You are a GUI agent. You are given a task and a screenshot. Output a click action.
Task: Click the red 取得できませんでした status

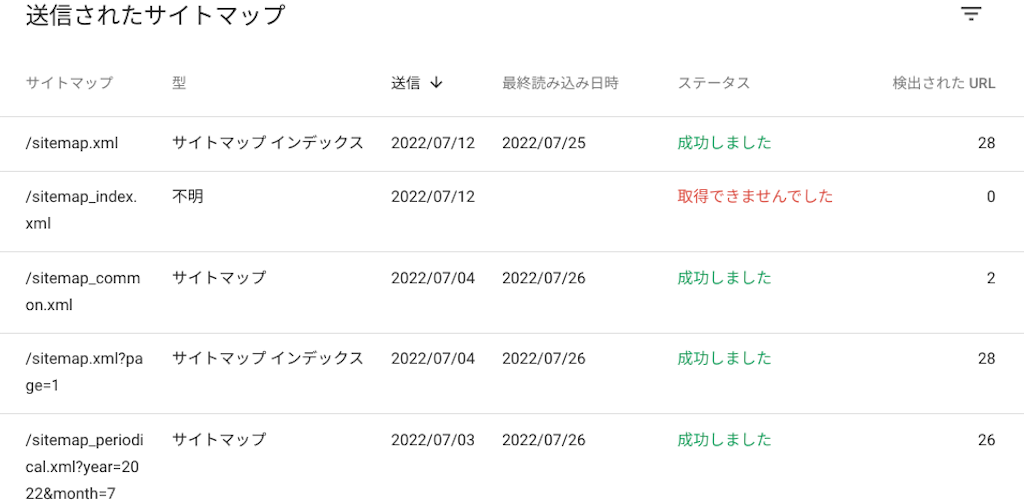(756, 196)
